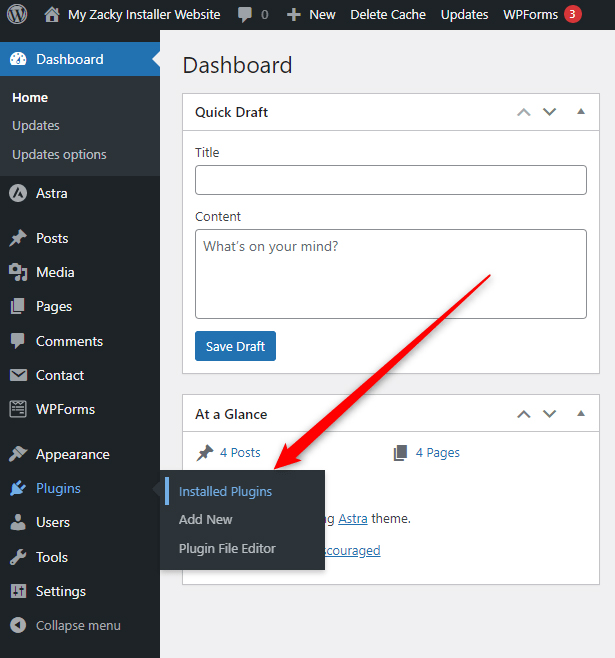The width and height of the screenshot is (615, 658).
Task: Open Updates in the admin bar
Action: [x=464, y=15]
